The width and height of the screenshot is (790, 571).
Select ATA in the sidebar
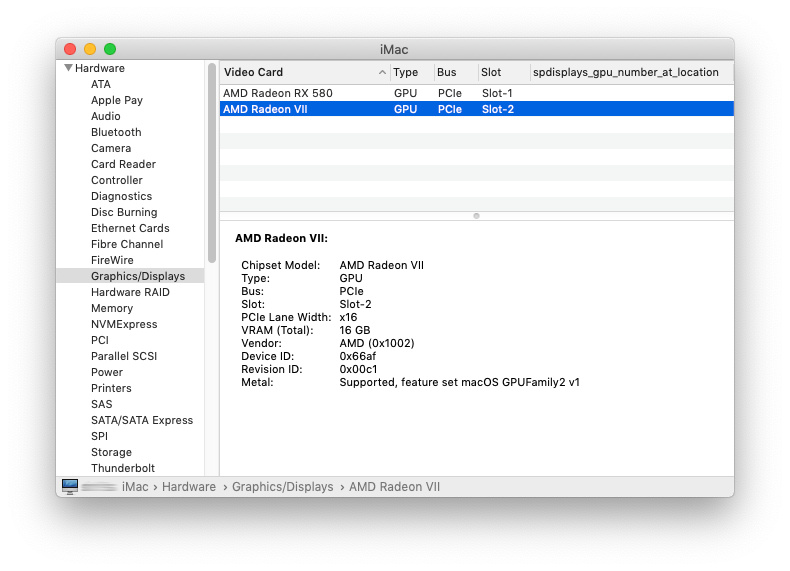pos(101,84)
